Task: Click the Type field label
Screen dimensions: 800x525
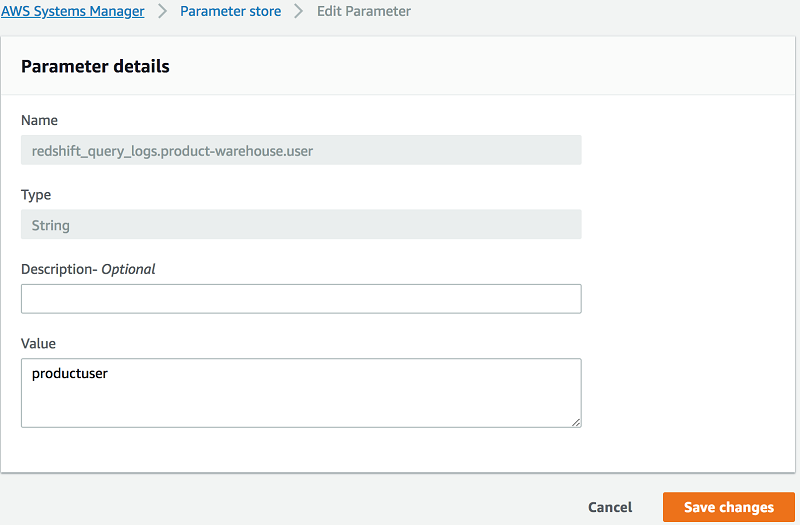Action: 36,195
